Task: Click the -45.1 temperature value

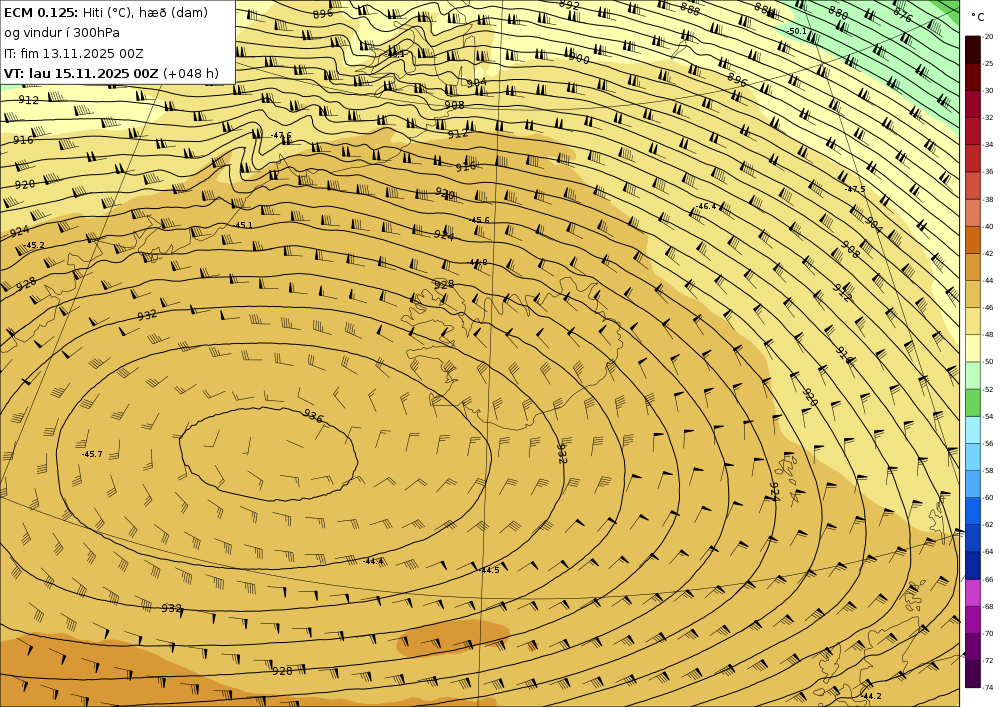Action: (x=242, y=225)
